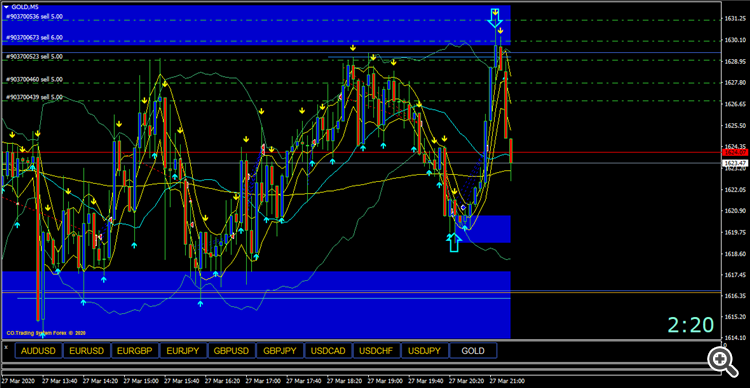This screenshot has width=750, height=388.
Task: Click the GOLD,M5 chart title
Action: point(25,7)
